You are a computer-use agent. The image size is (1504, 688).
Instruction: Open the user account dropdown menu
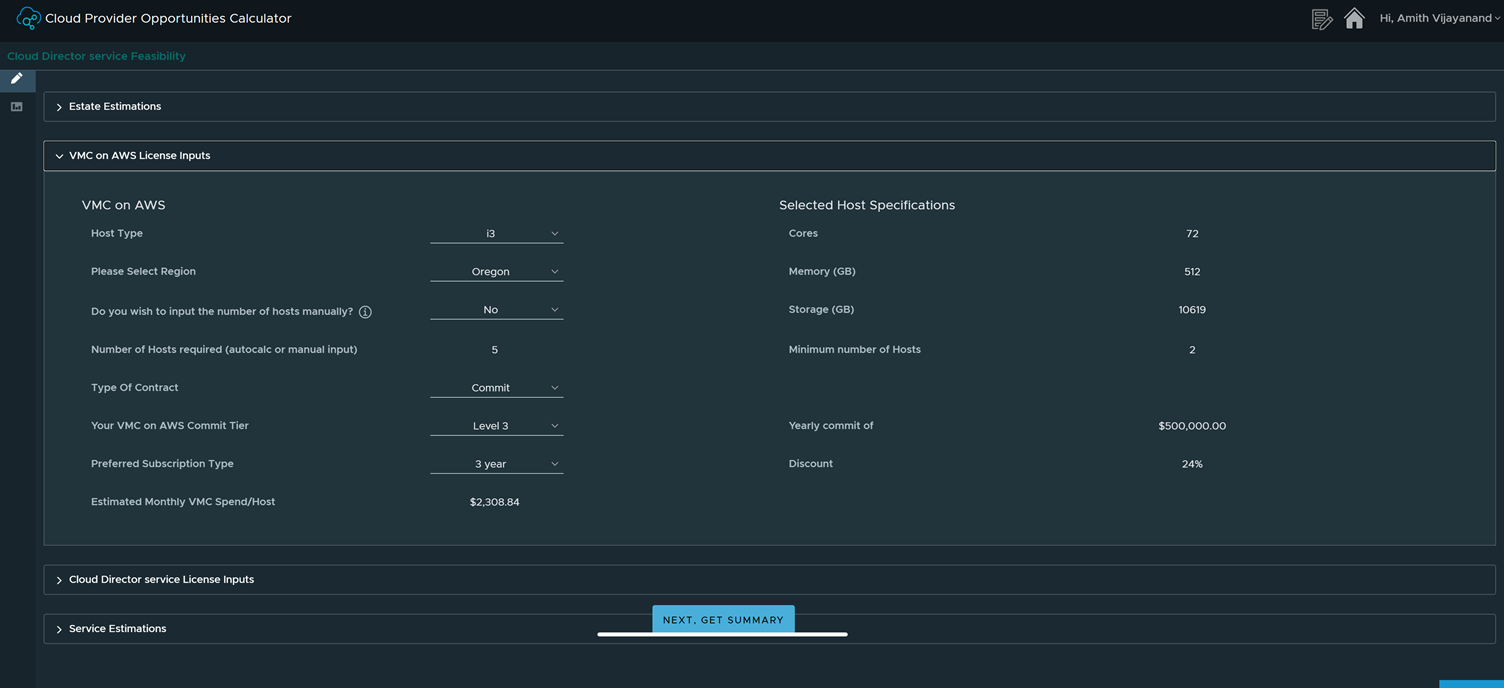(x=1439, y=19)
